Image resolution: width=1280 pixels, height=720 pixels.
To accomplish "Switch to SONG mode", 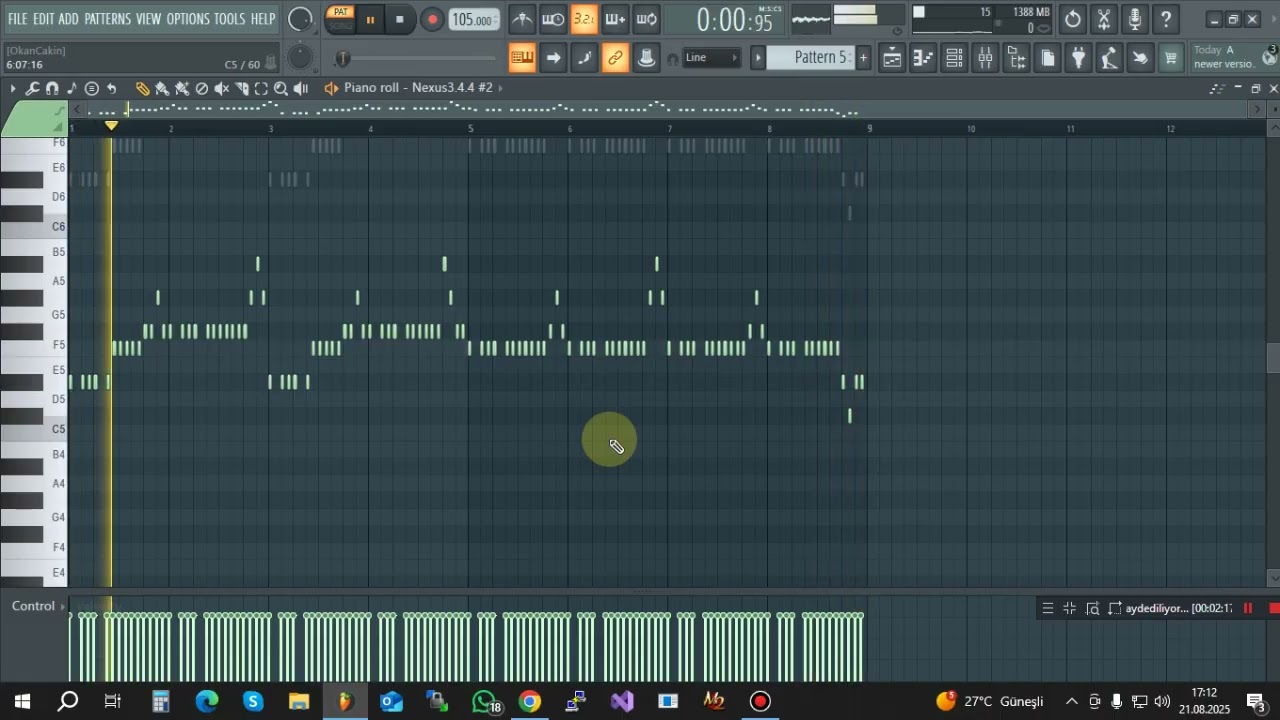I will pyautogui.click(x=341, y=25).
